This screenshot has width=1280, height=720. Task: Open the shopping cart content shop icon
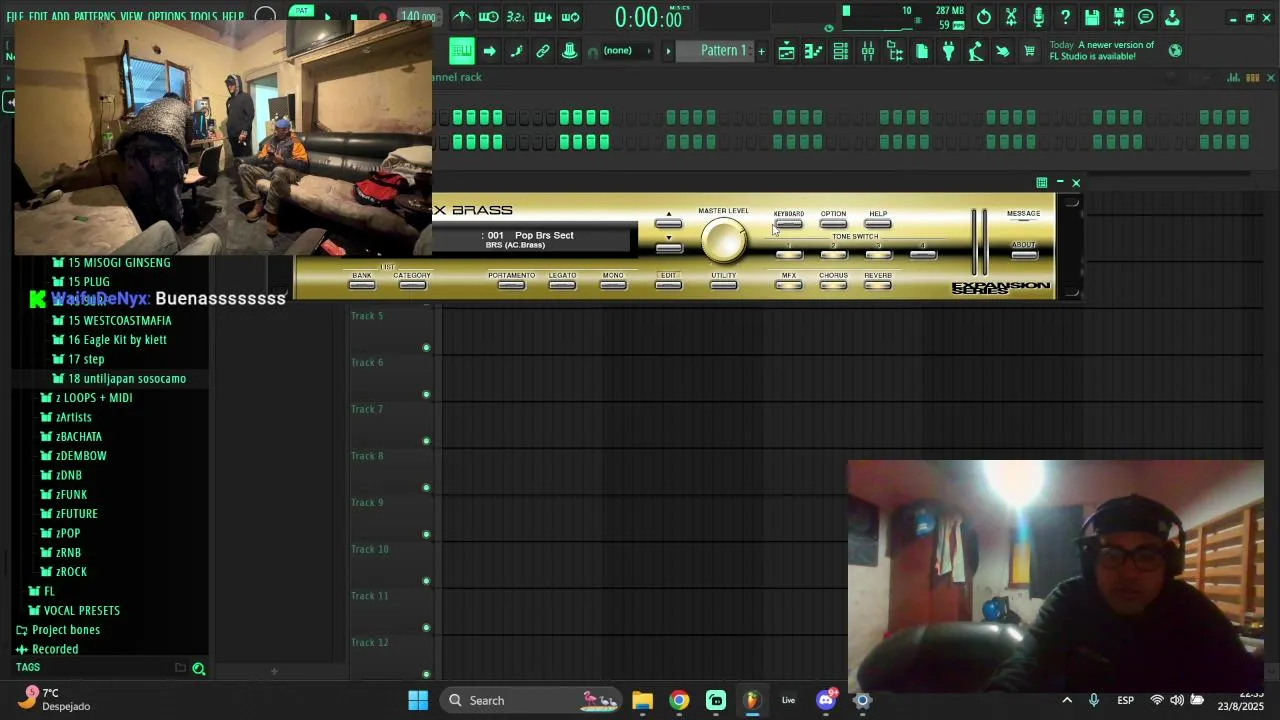point(1029,52)
